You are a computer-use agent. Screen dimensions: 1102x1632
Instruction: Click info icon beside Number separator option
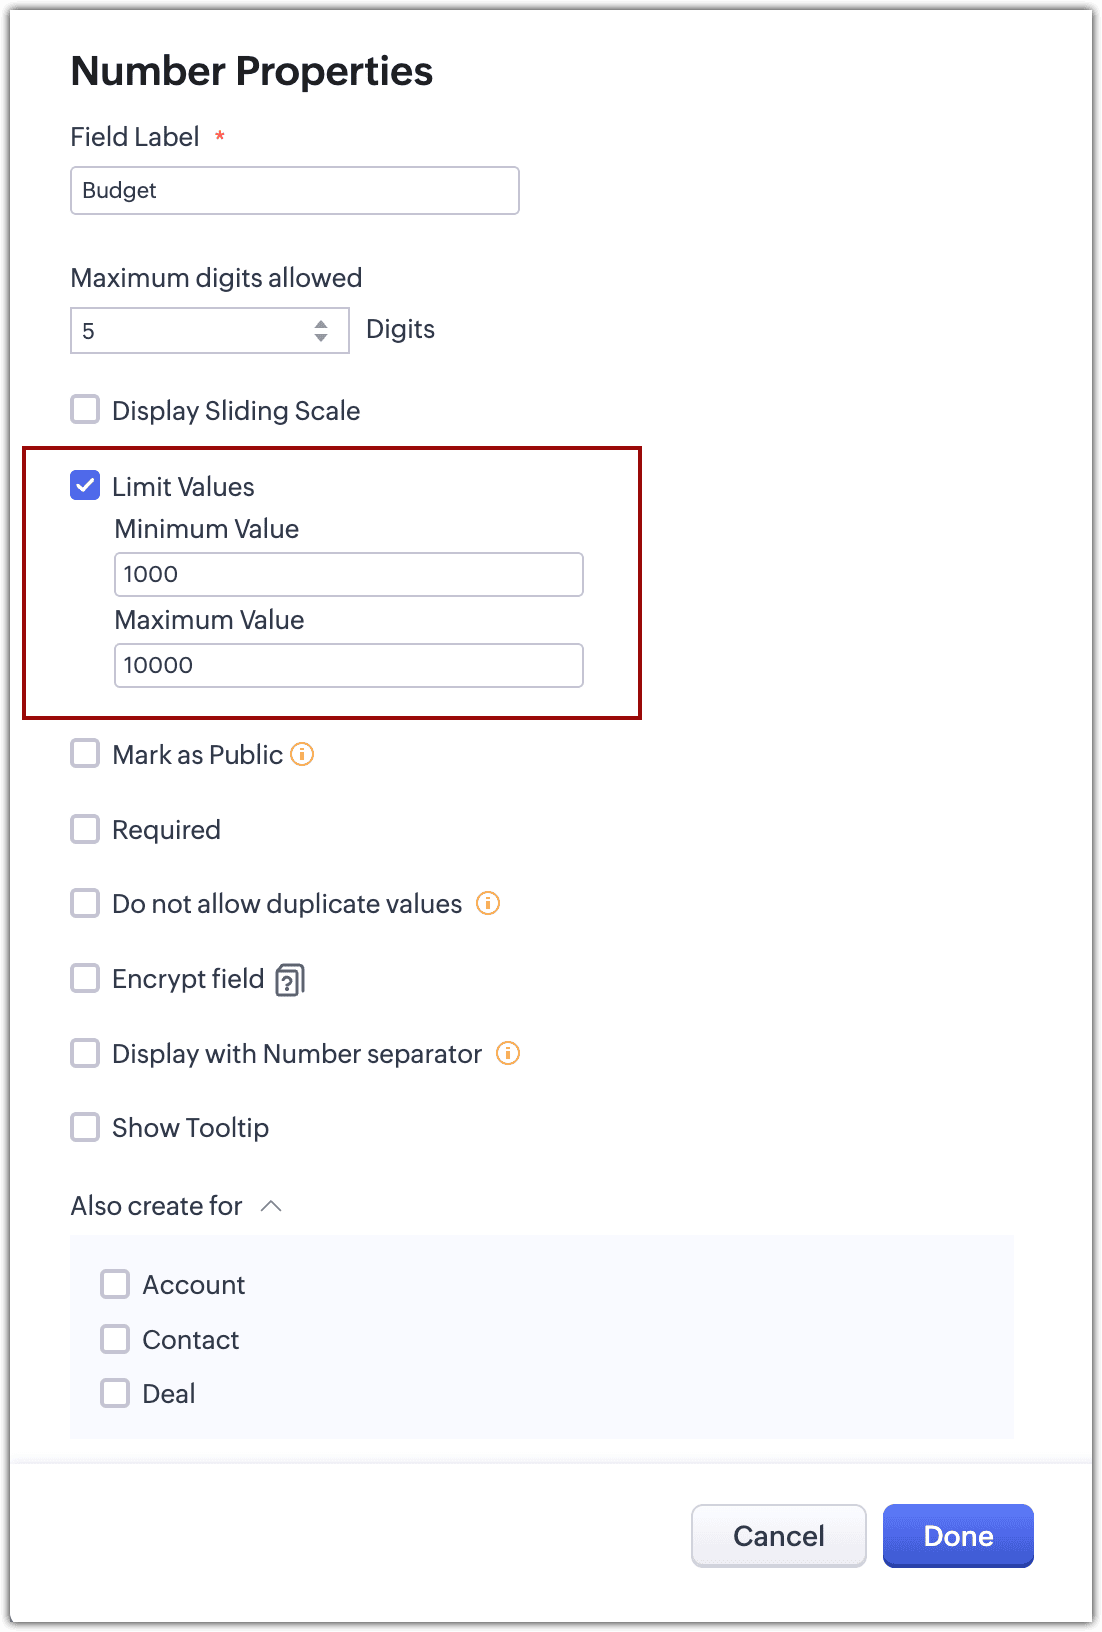click(508, 1053)
